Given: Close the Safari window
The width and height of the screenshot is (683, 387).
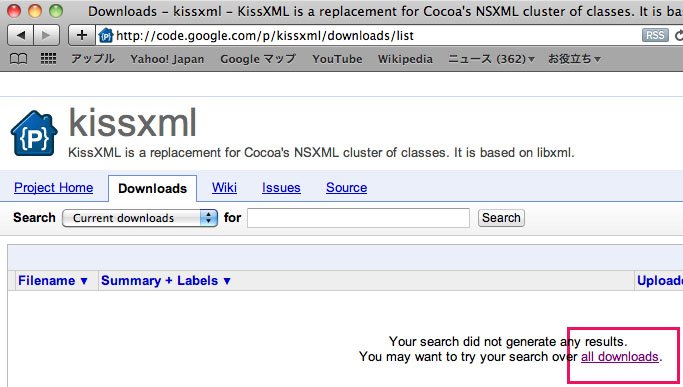Looking at the screenshot, I should pyautogui.click(x=14, y=10).
